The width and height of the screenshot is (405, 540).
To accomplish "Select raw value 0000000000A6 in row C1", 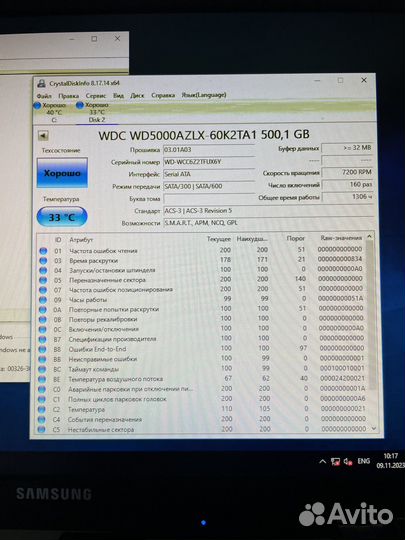I will click(x=343, y=399).
